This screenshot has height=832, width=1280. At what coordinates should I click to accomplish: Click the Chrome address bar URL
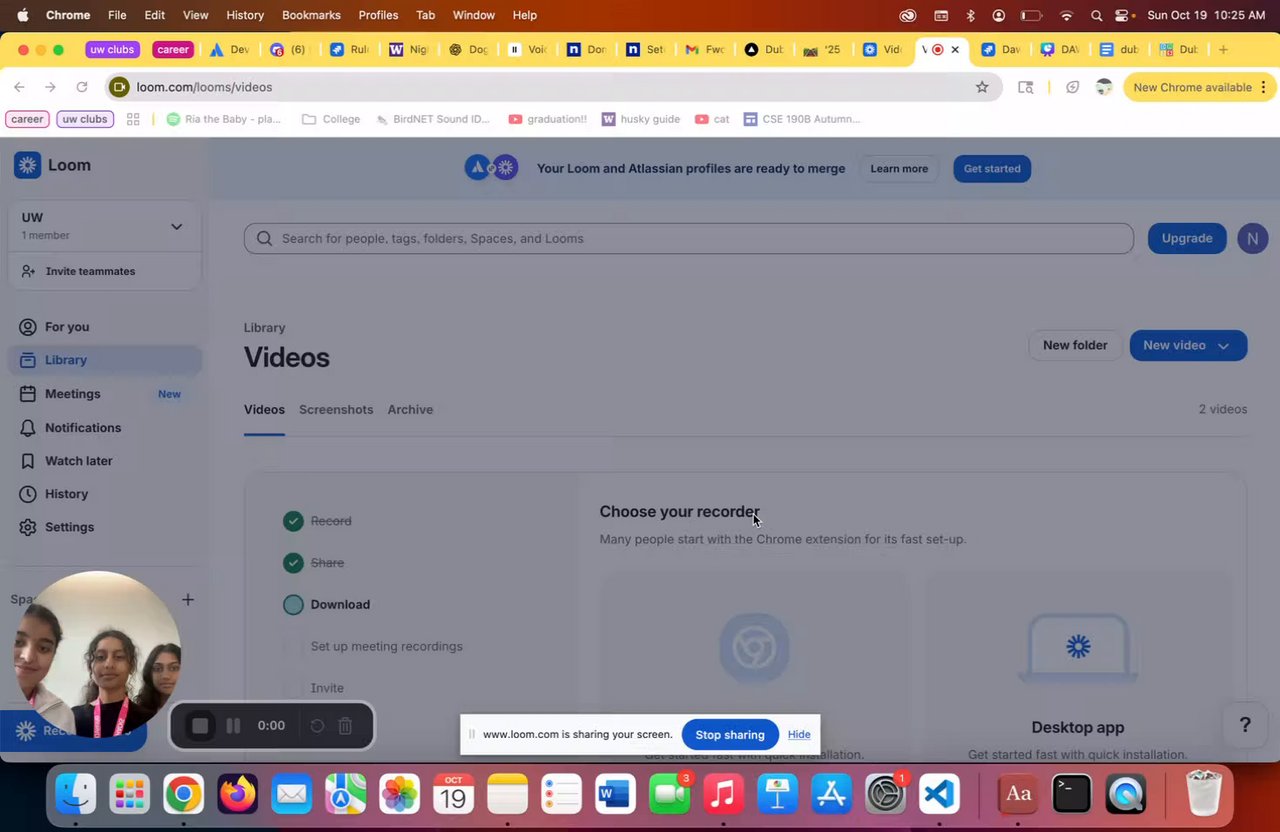[x=204, y=87]
